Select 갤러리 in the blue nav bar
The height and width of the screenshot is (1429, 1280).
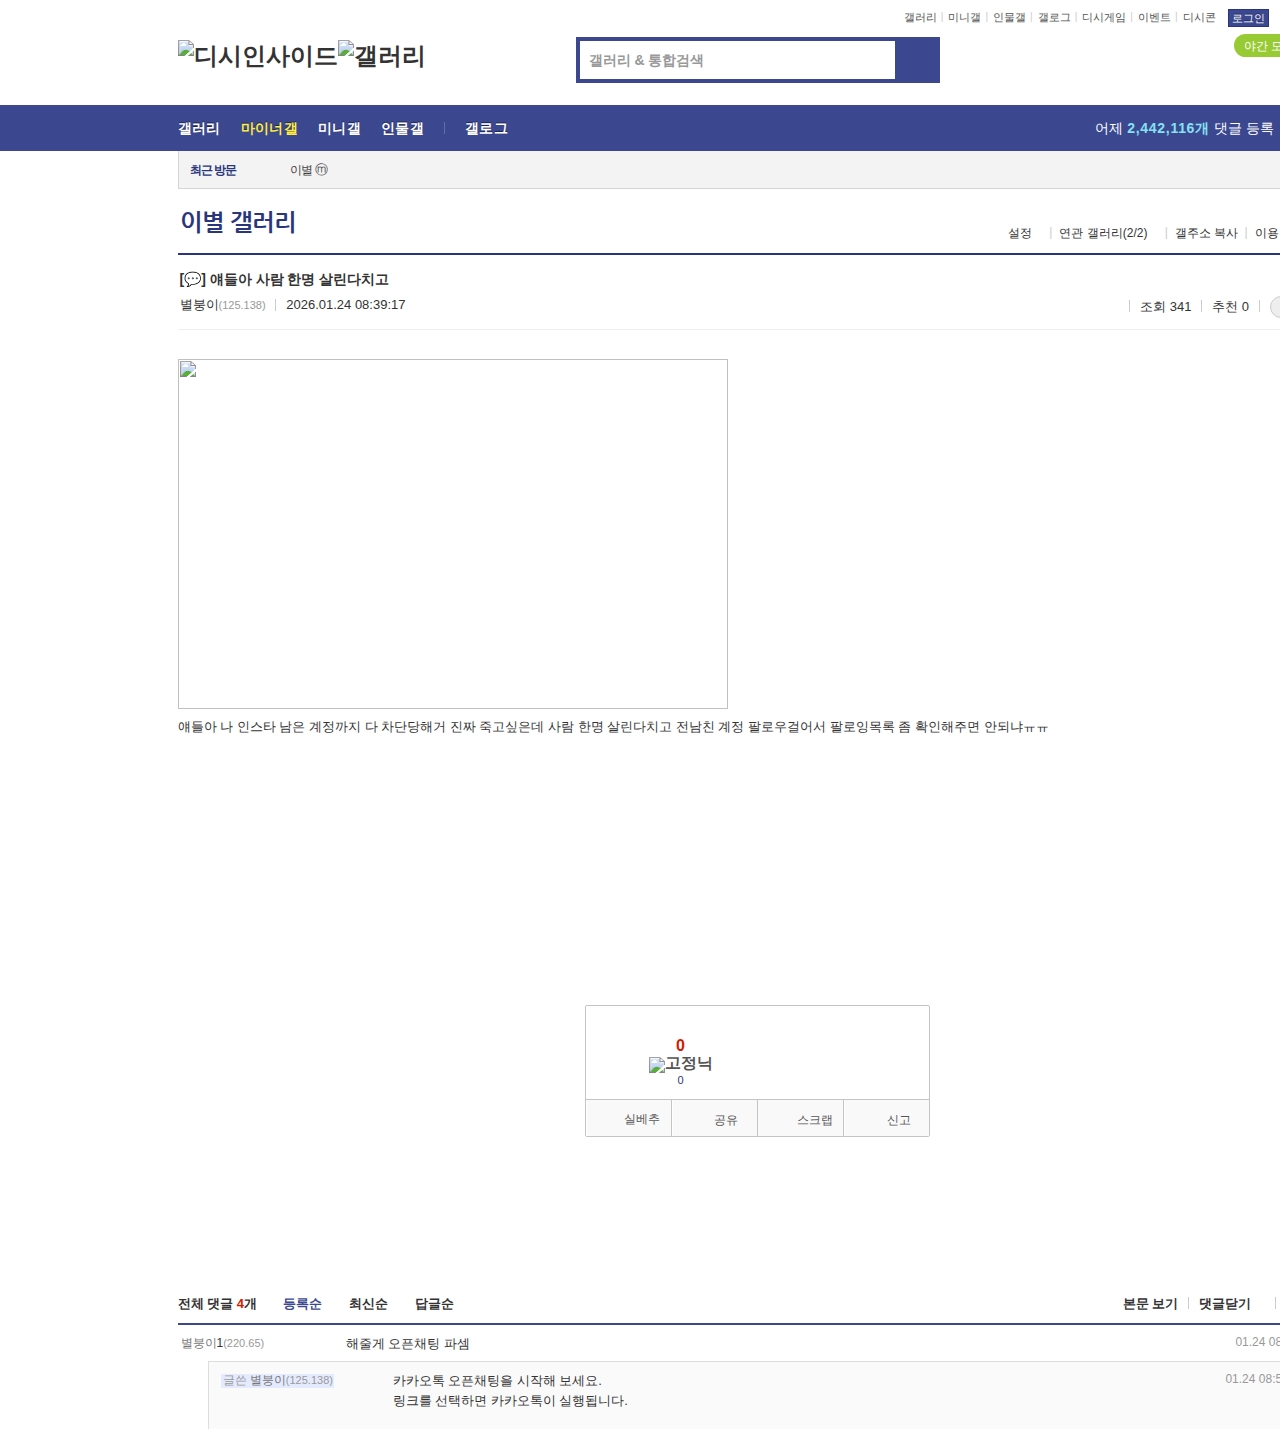199,128
